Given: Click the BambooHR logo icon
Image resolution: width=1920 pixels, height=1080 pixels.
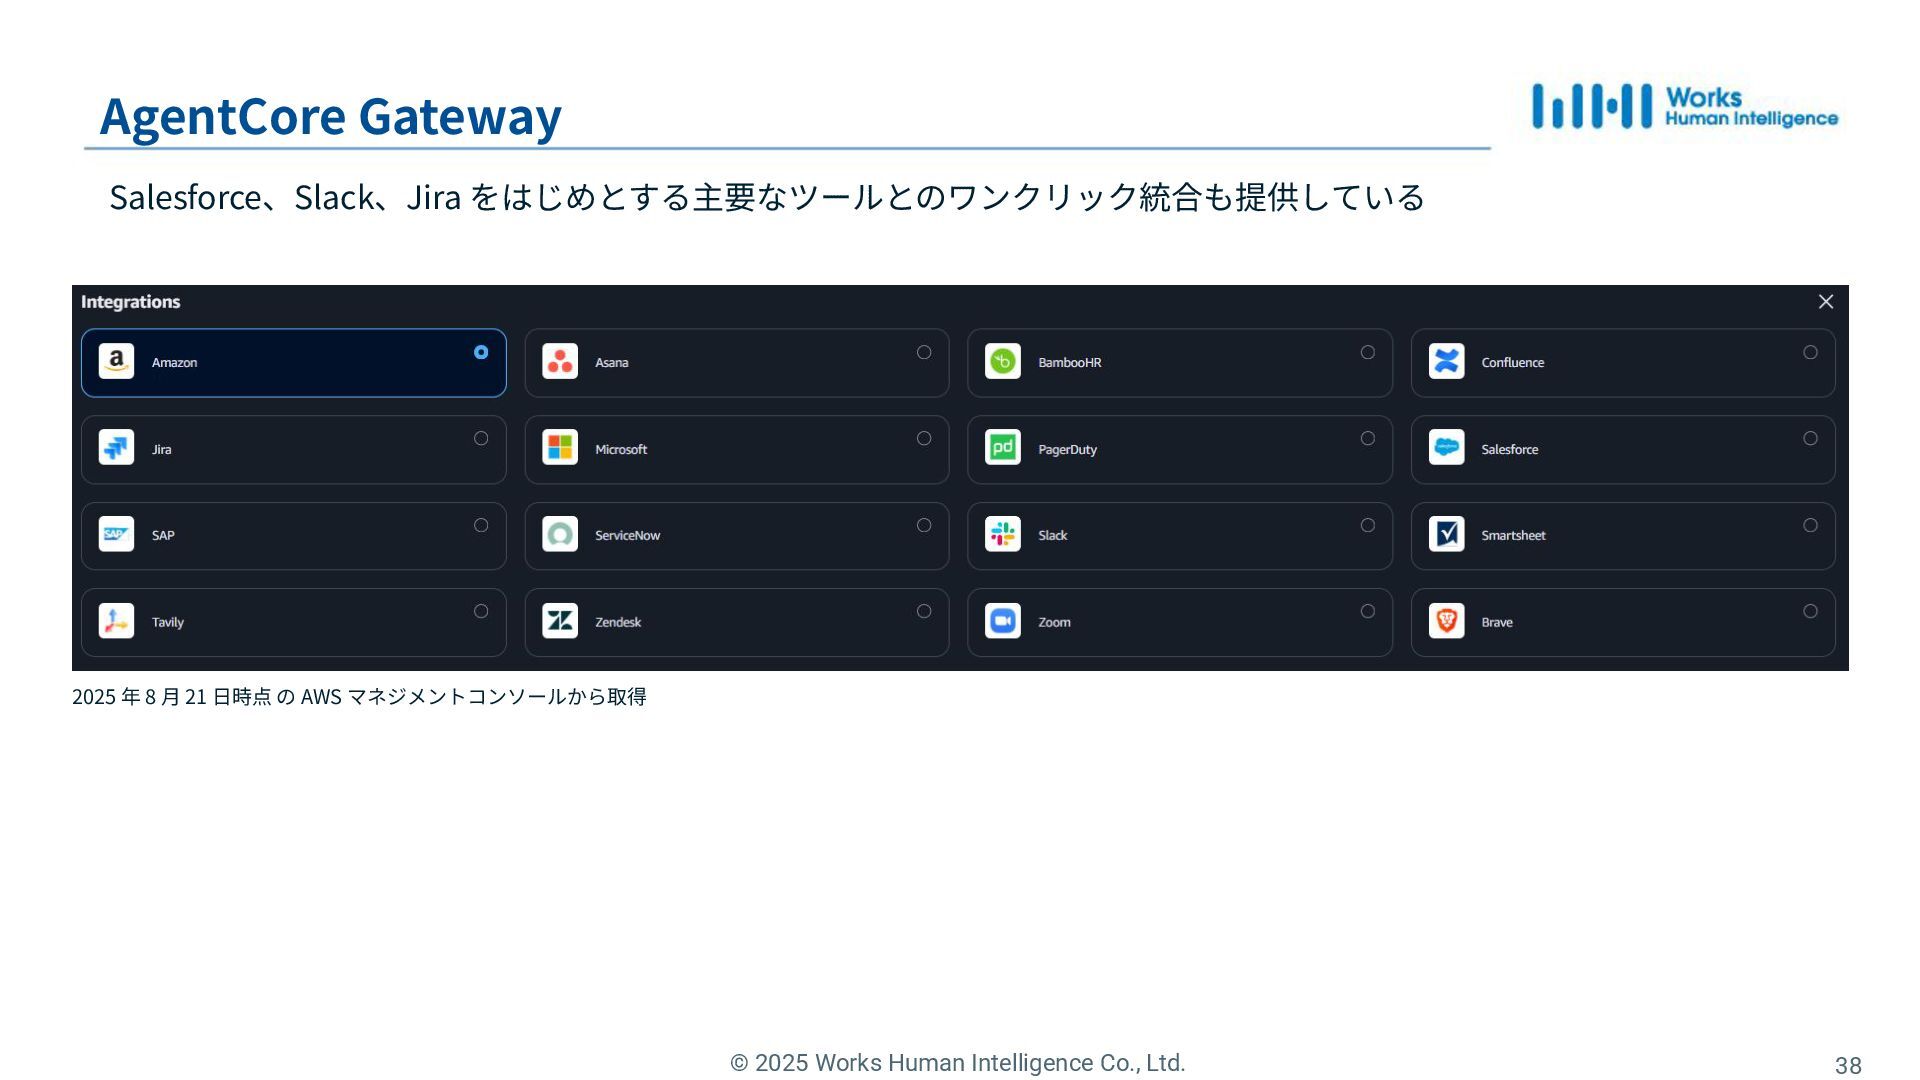Looking at the screenshot, I should pyautogui.click(x=1003, y=361).
